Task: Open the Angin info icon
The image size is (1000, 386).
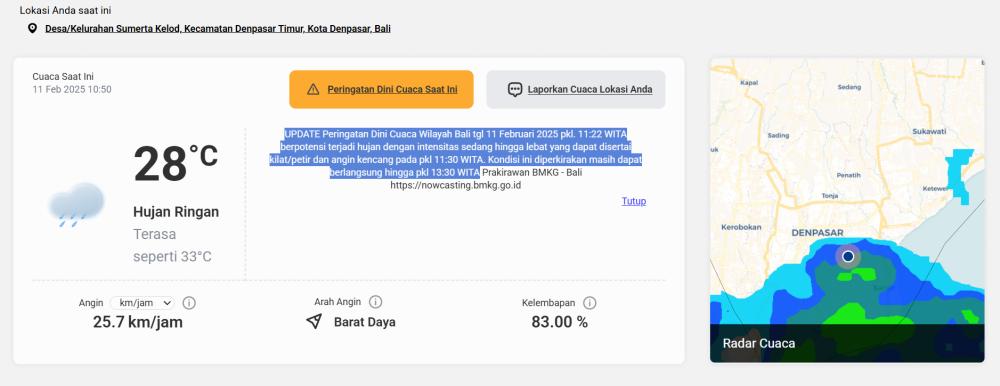Action: pyautogui.click(x=189, y=303)
